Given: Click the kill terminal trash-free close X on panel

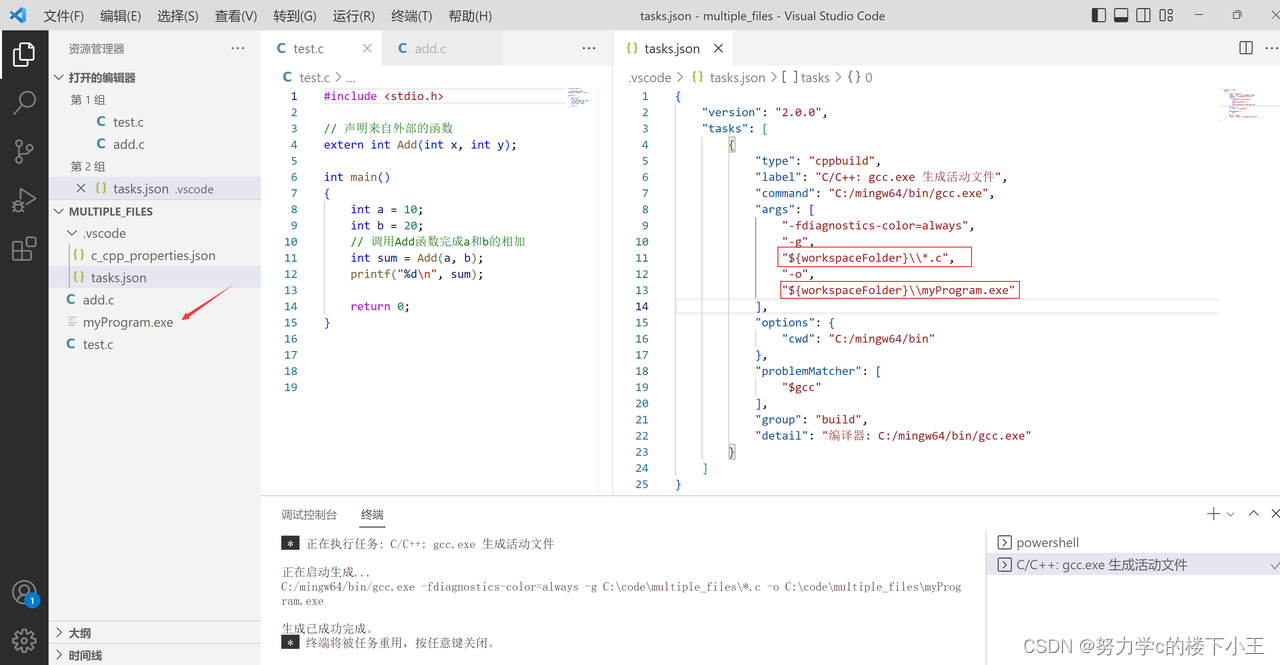Looking at the screenshot, I should [x=1274, y=513].
